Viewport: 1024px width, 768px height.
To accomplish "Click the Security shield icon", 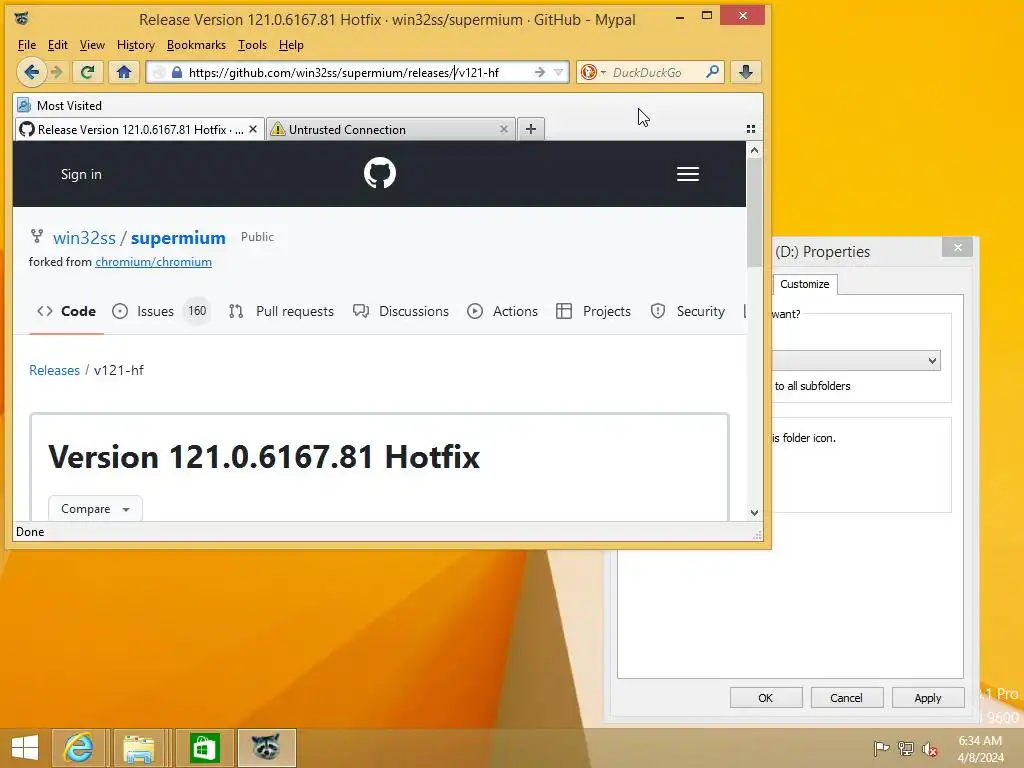I will pos(658,312).
